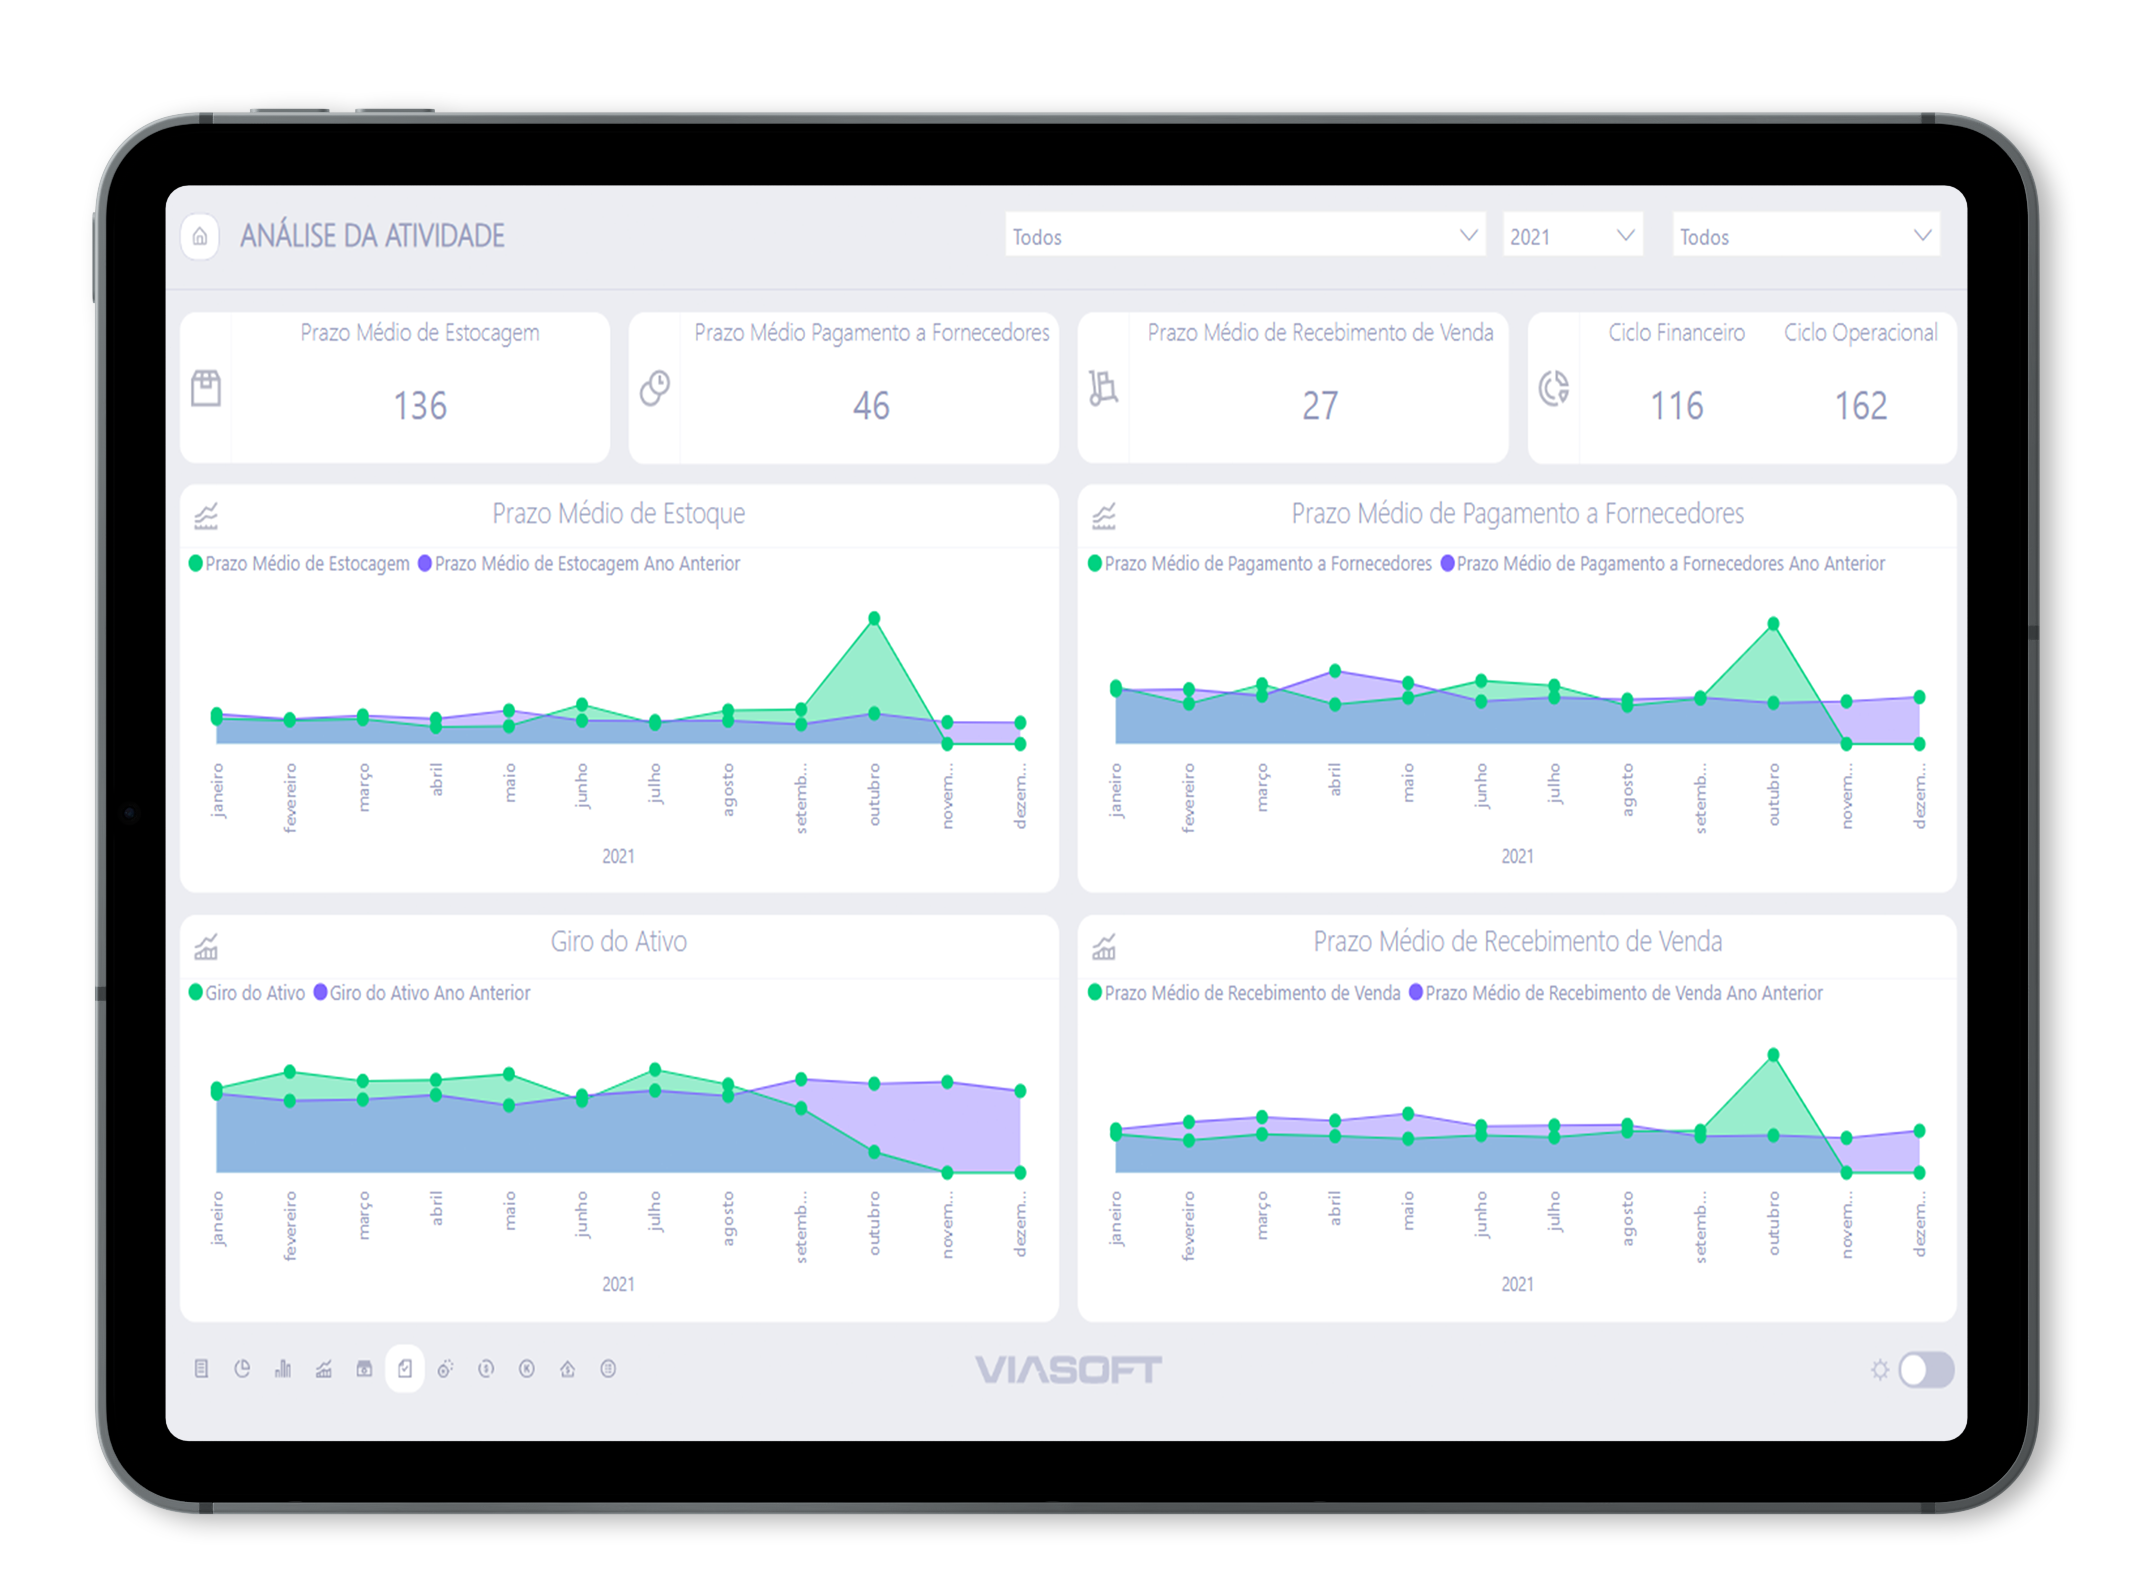Select the Ciclo Financeiro card label
The image size is (2134, 1590).
[1676, 333]
